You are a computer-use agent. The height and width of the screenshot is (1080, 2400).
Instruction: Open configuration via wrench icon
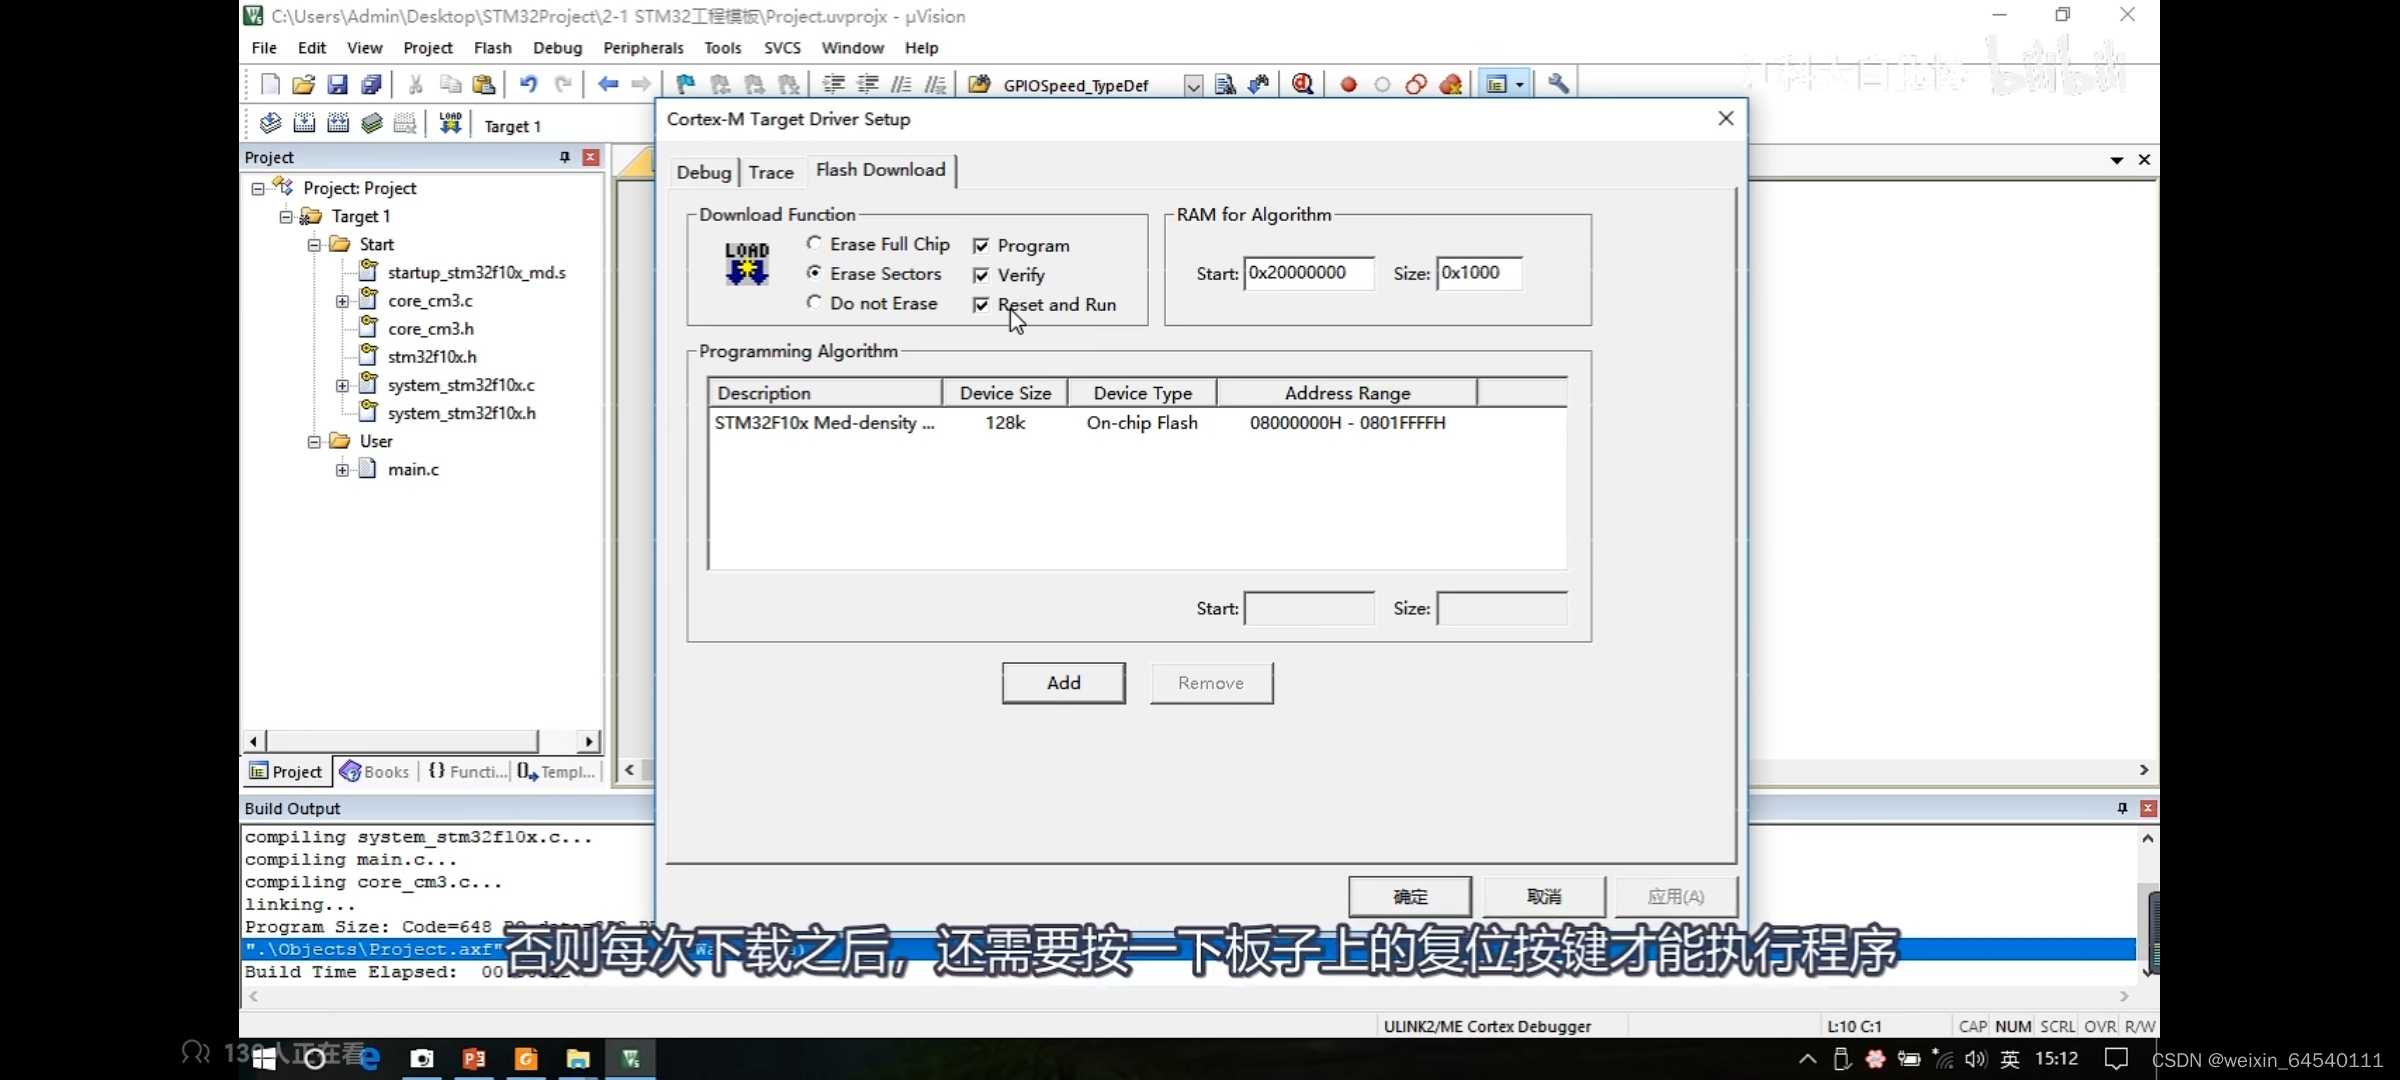click(1558, 85)
